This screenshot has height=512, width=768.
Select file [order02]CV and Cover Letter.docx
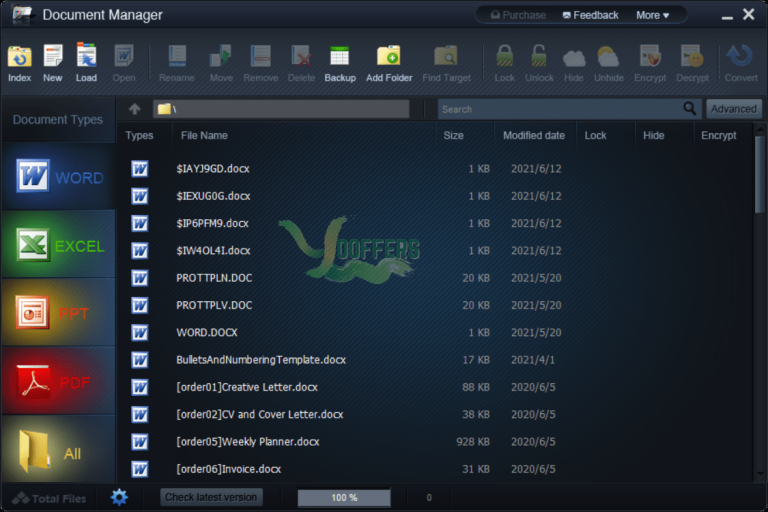[x=260, y=415]
